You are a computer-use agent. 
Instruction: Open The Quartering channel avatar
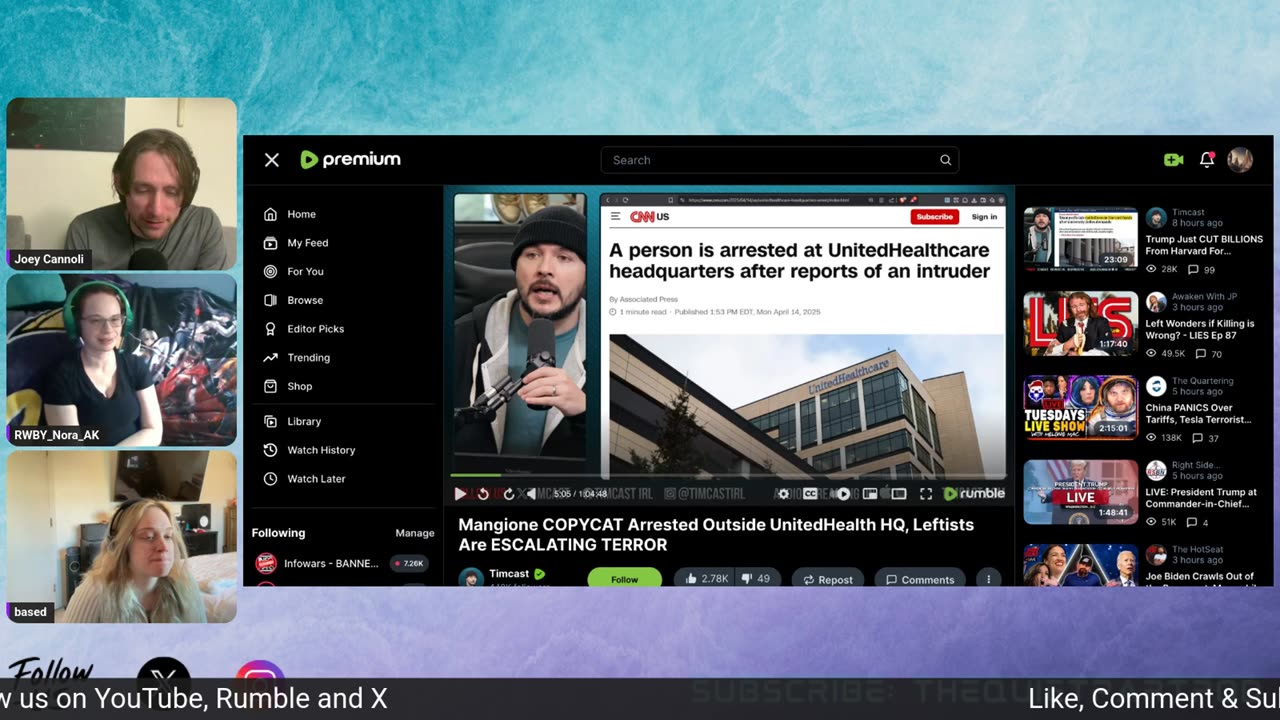(1156, 386)
